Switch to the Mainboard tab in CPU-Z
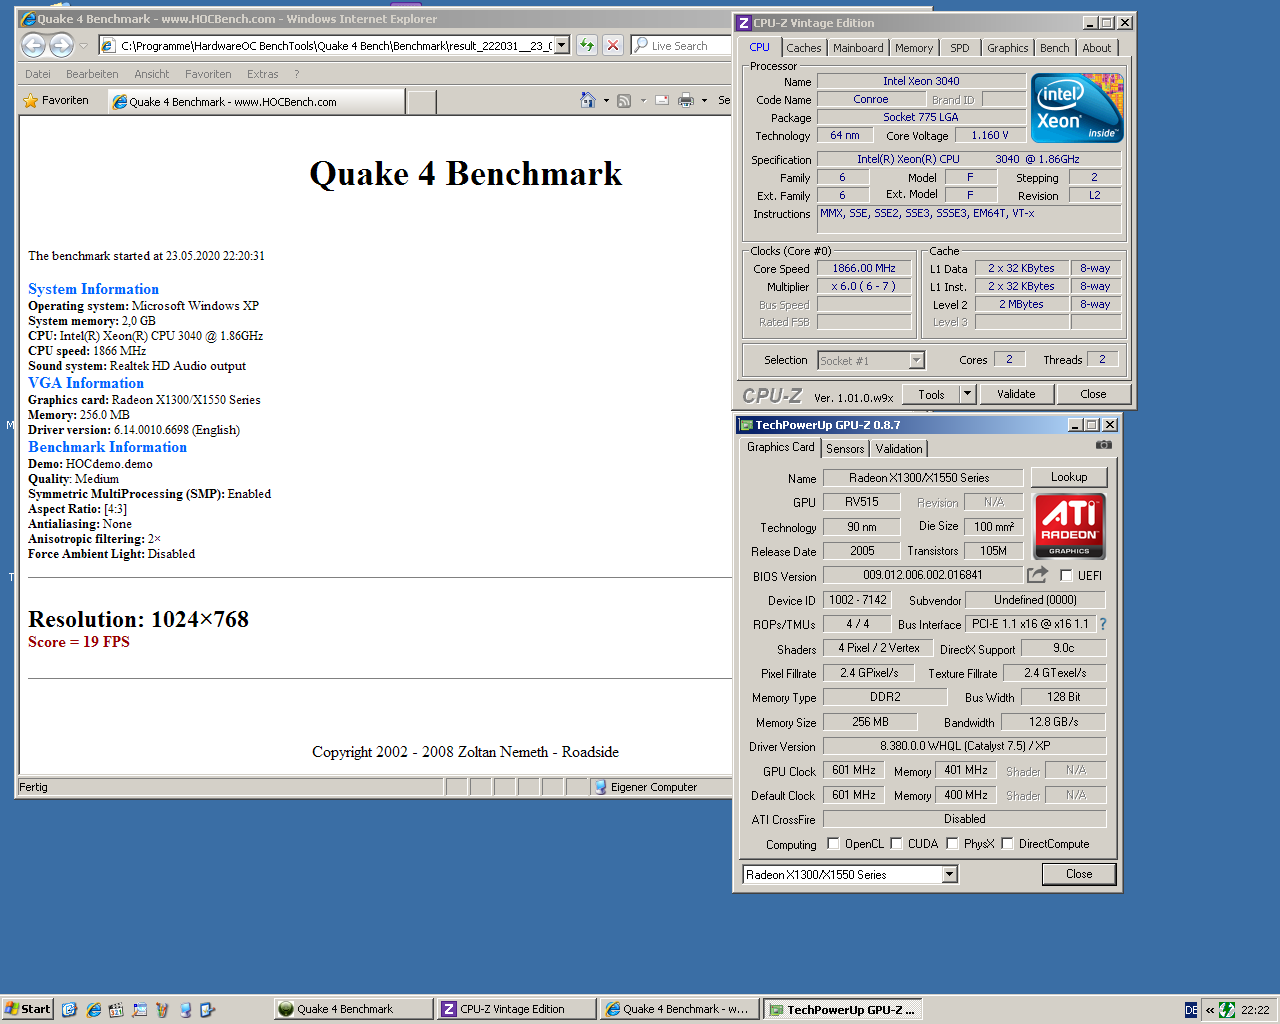 (x=858, y=48)
